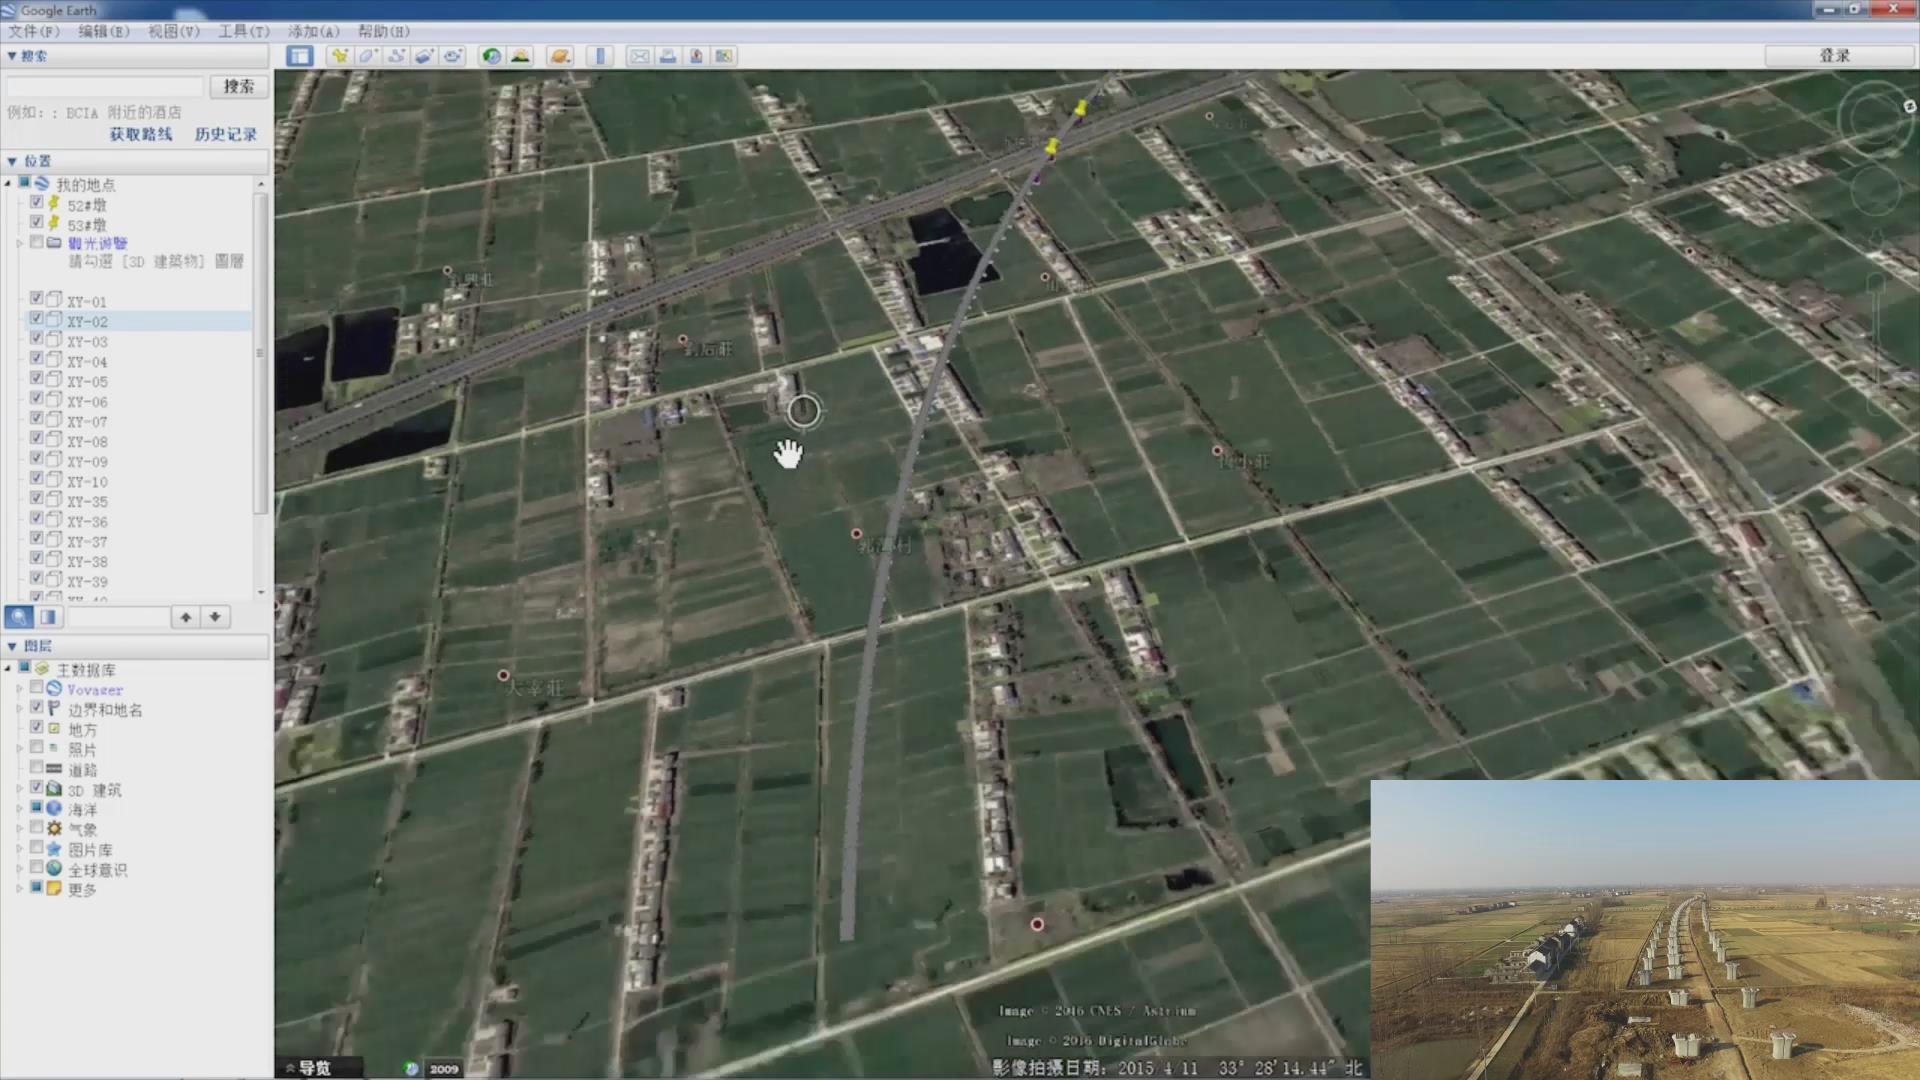Screen dimensions: 1920x1080
Task: Select the Add Path tool
Action: pyautogui.click(x=396, y=56)
